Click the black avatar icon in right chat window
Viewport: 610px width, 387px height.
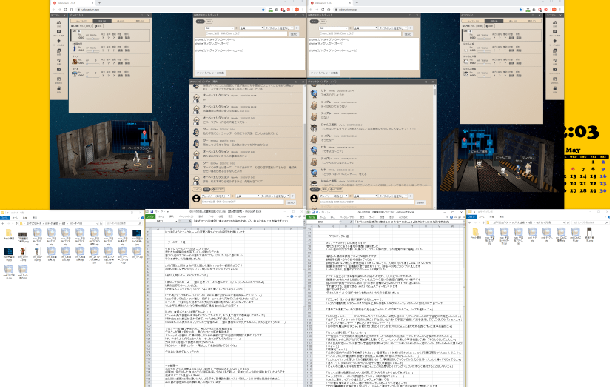pyautogui.click(x=314, y=199)
